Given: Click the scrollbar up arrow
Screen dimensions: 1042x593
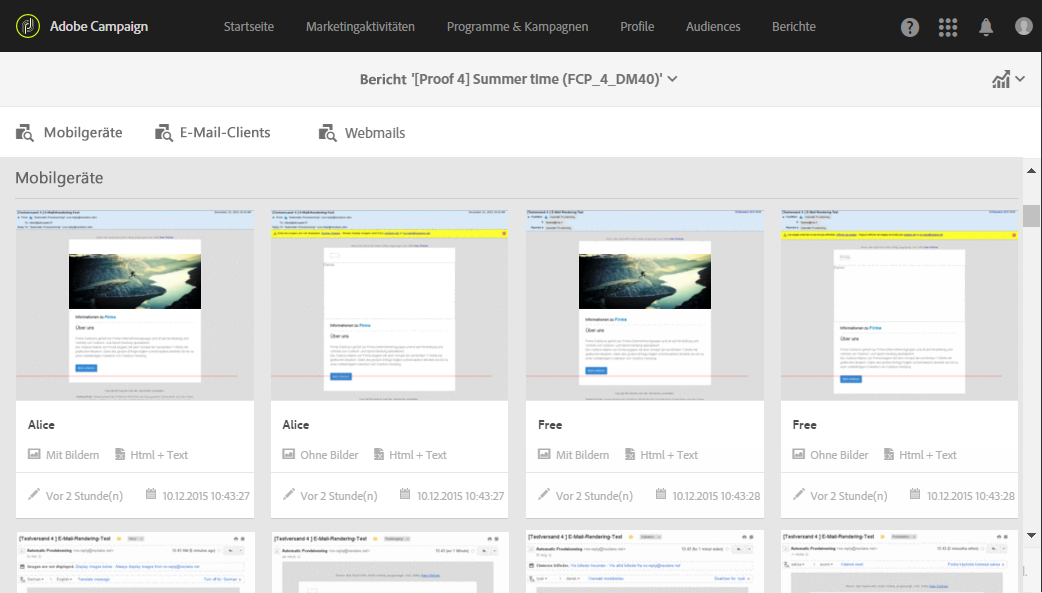Looking at the screenshot, I should point(1032,171).
